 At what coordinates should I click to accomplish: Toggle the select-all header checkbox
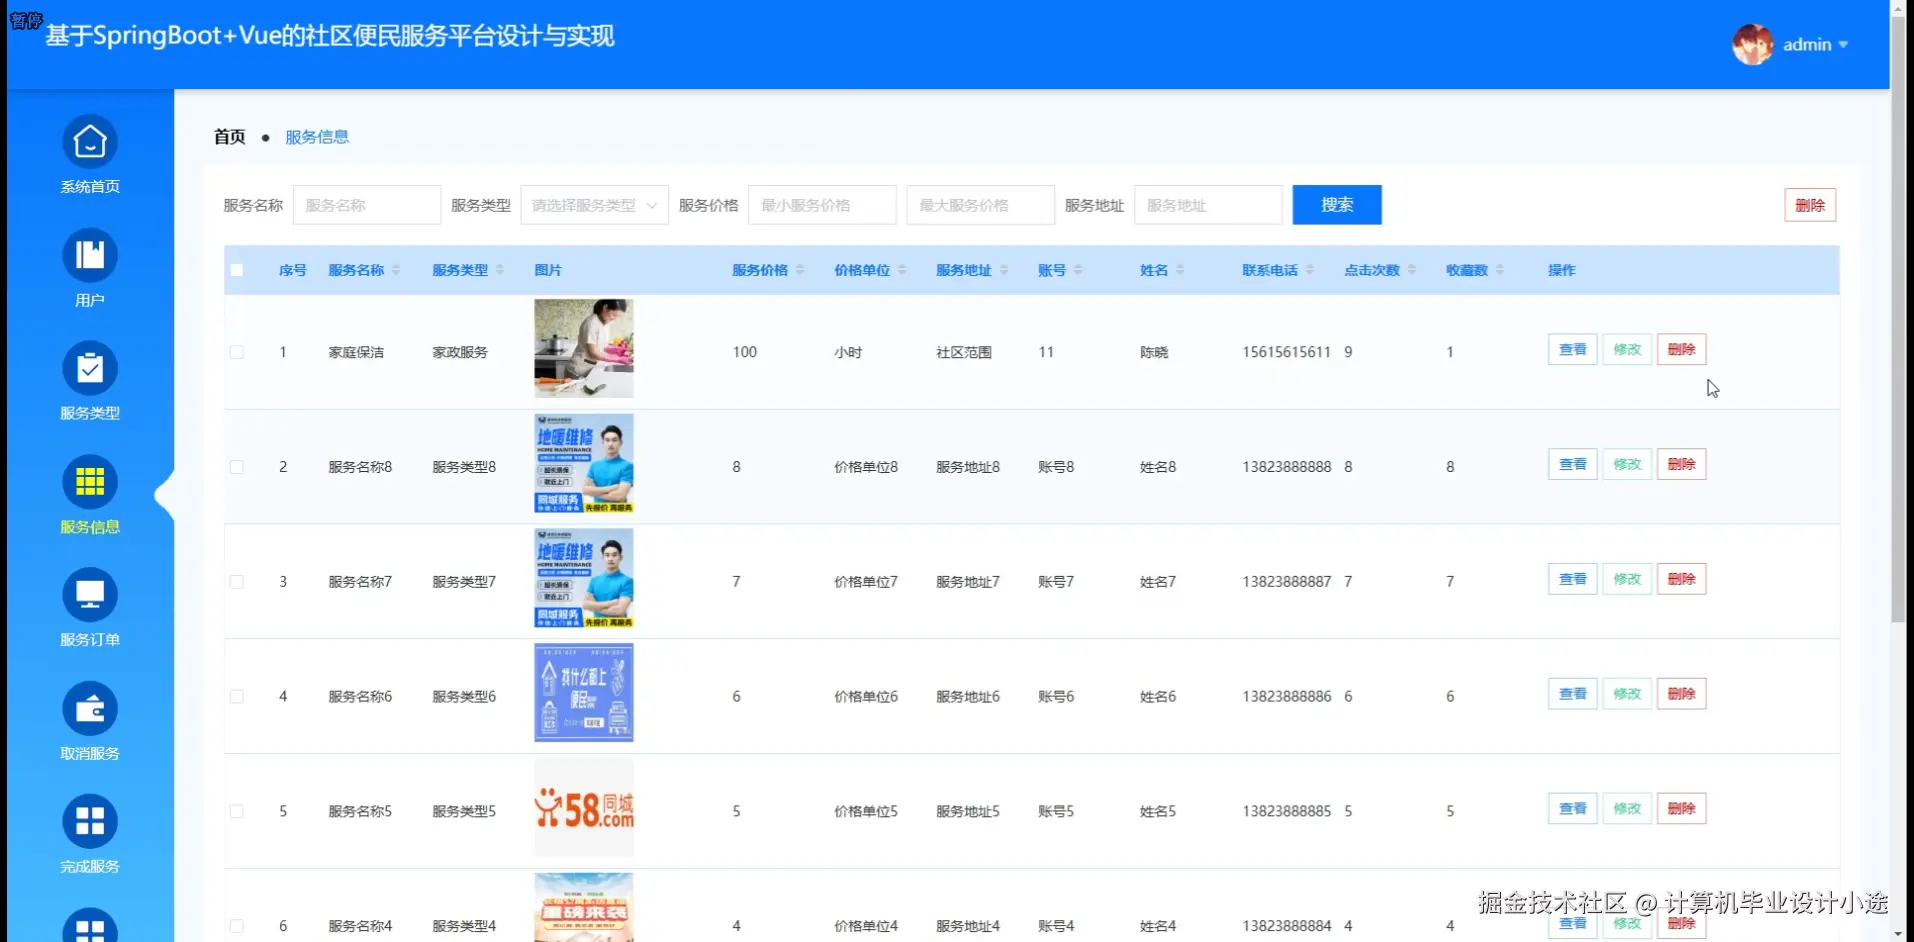point(237,270)
